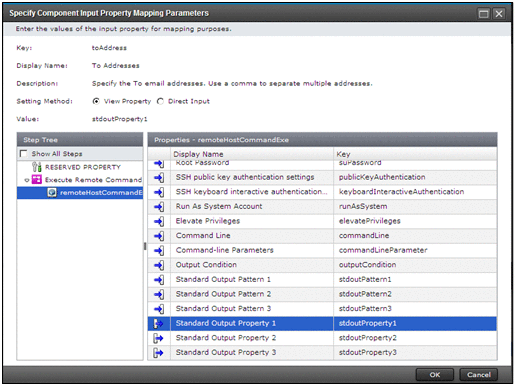
Task: Click the remoteHostCommandExe step icon
Action: pos(52,192)
